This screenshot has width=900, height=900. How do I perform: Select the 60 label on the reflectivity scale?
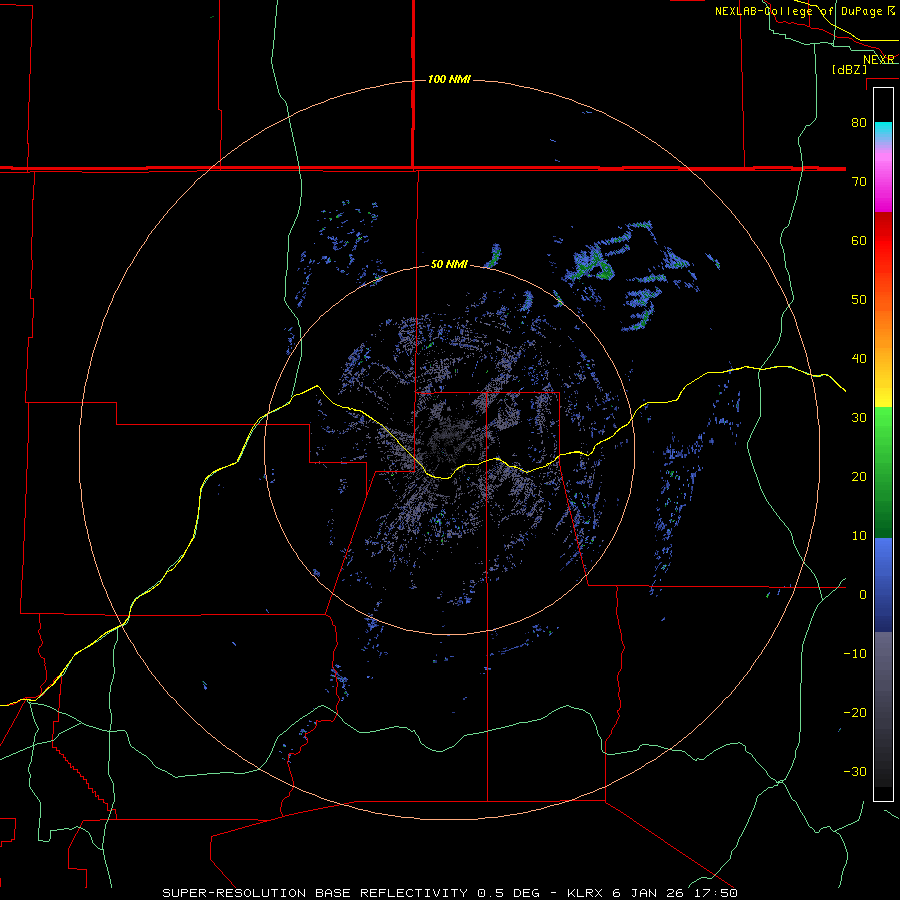(x=859, y=241)
